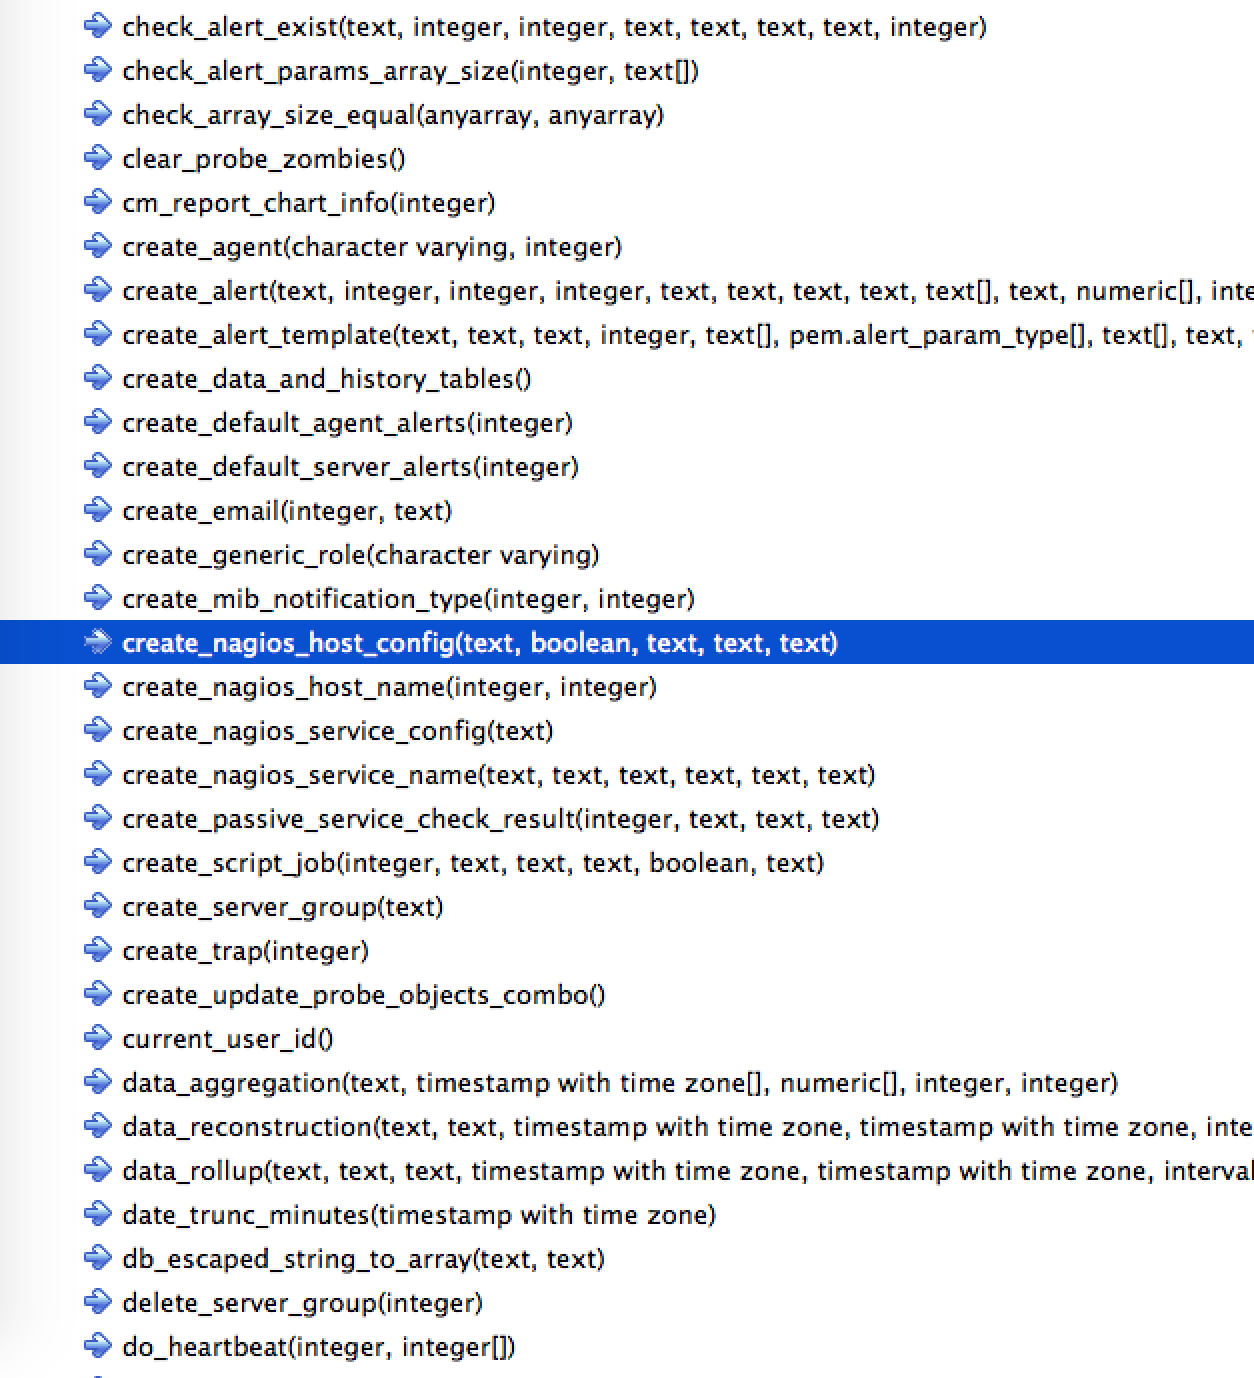Click the icon next to clear_probe_zombies()
Viewport: 1254px width, 1378px height.
[97, 158]
